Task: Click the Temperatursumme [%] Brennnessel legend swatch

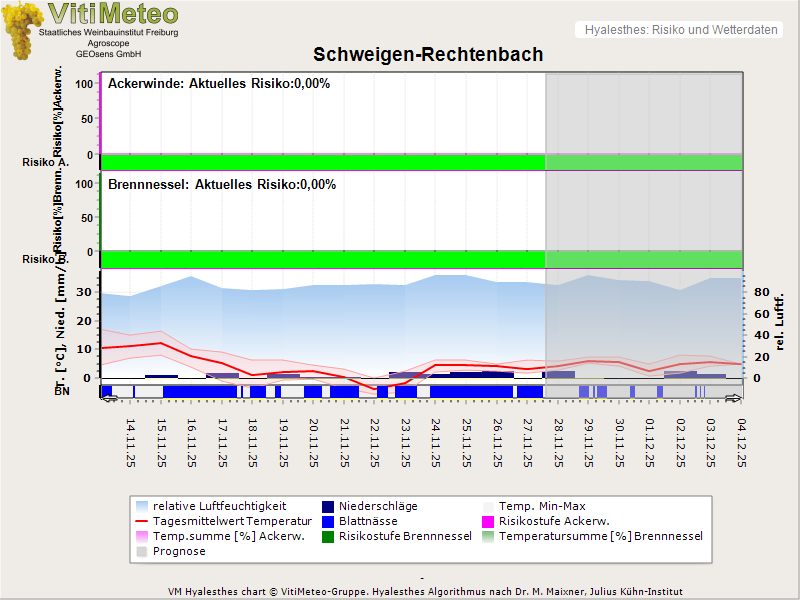Action: 488,536
